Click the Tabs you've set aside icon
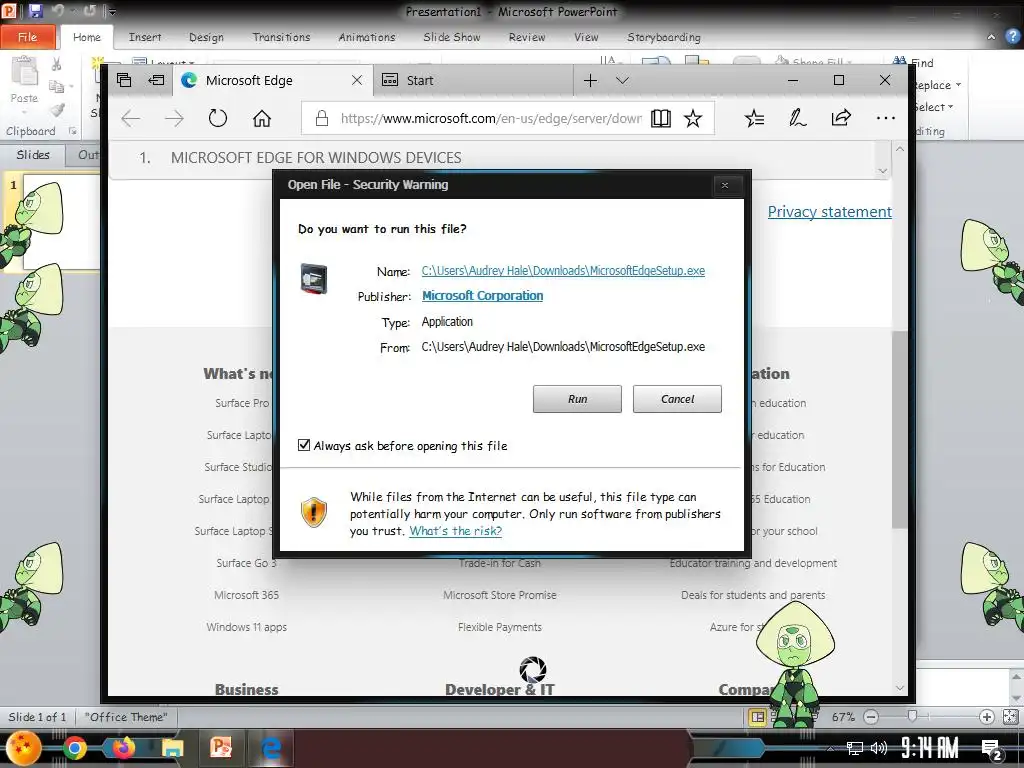Viewport: 1024px width, 768px height. pos(124,80)
